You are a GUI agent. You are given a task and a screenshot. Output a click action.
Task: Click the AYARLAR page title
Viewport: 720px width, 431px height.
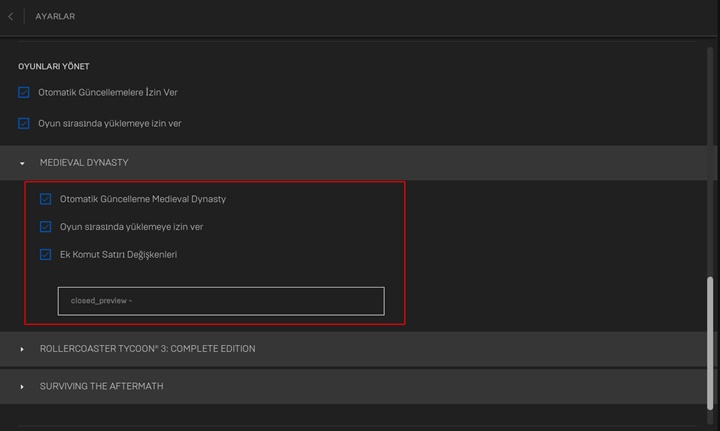click(x=55, y=16)
